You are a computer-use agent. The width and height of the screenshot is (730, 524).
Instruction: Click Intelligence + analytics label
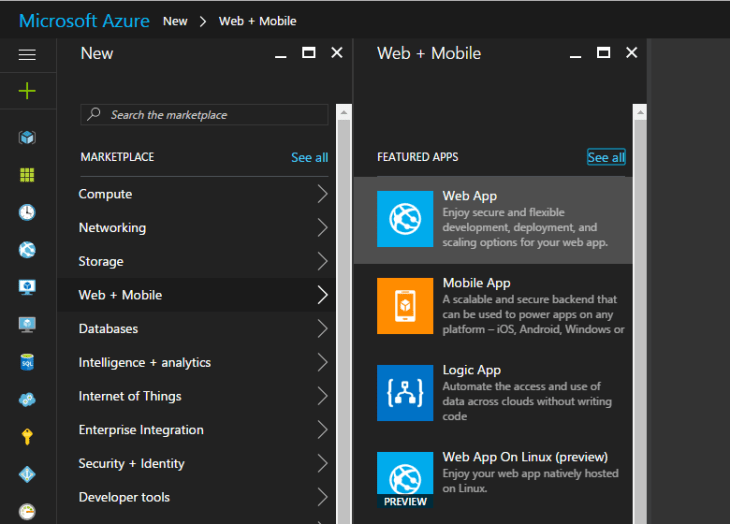(x=145, y=363)
